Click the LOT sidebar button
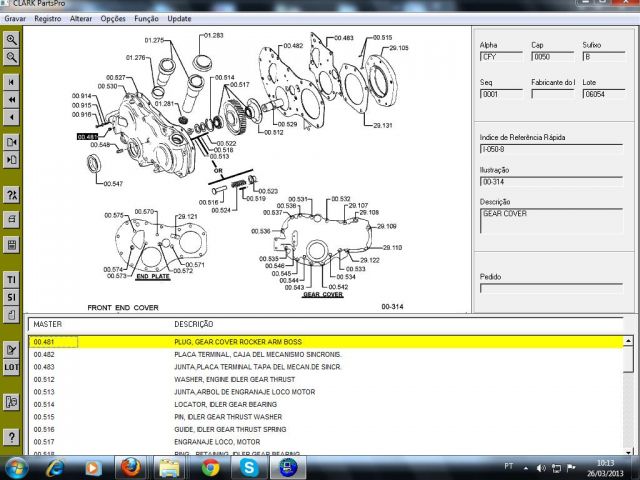The height and width of the screenshot is (480, 640). tap(11, 367)
